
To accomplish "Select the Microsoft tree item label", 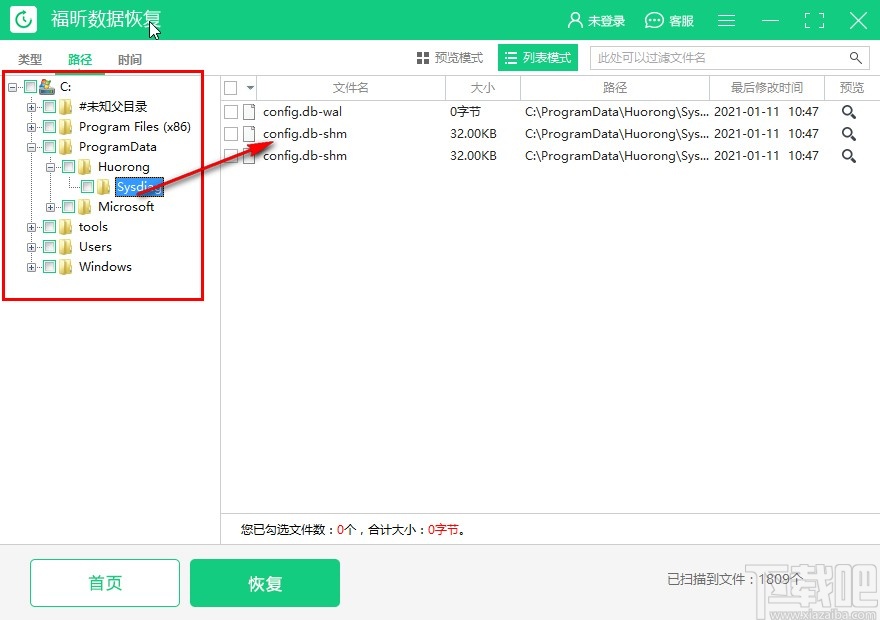I will click(x=126, y=206).
